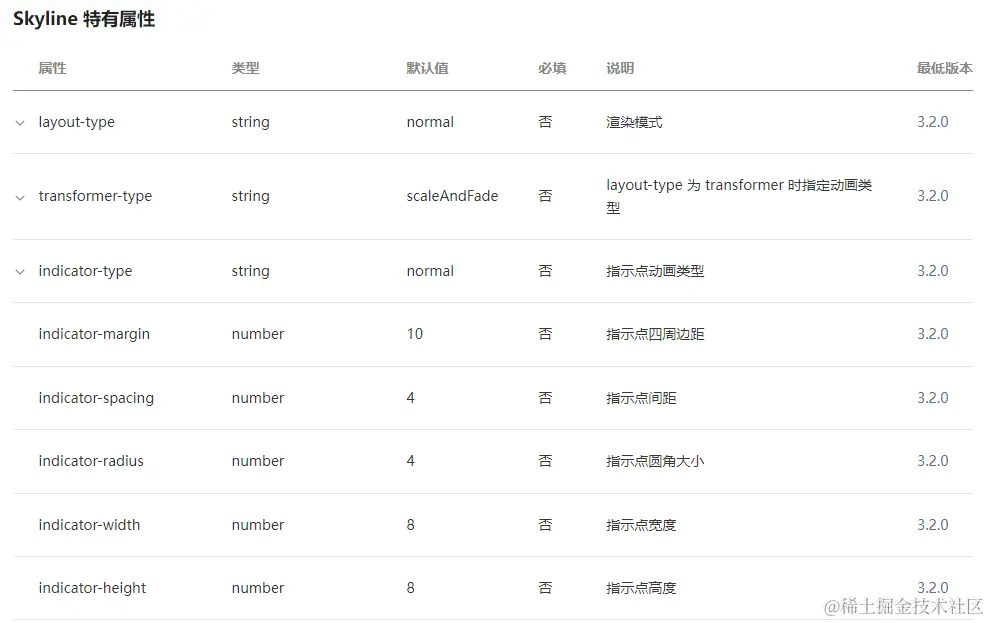Click type number in indicator-margin row
The width and height of the screenshot is (990, 623).
coord(258,334)
